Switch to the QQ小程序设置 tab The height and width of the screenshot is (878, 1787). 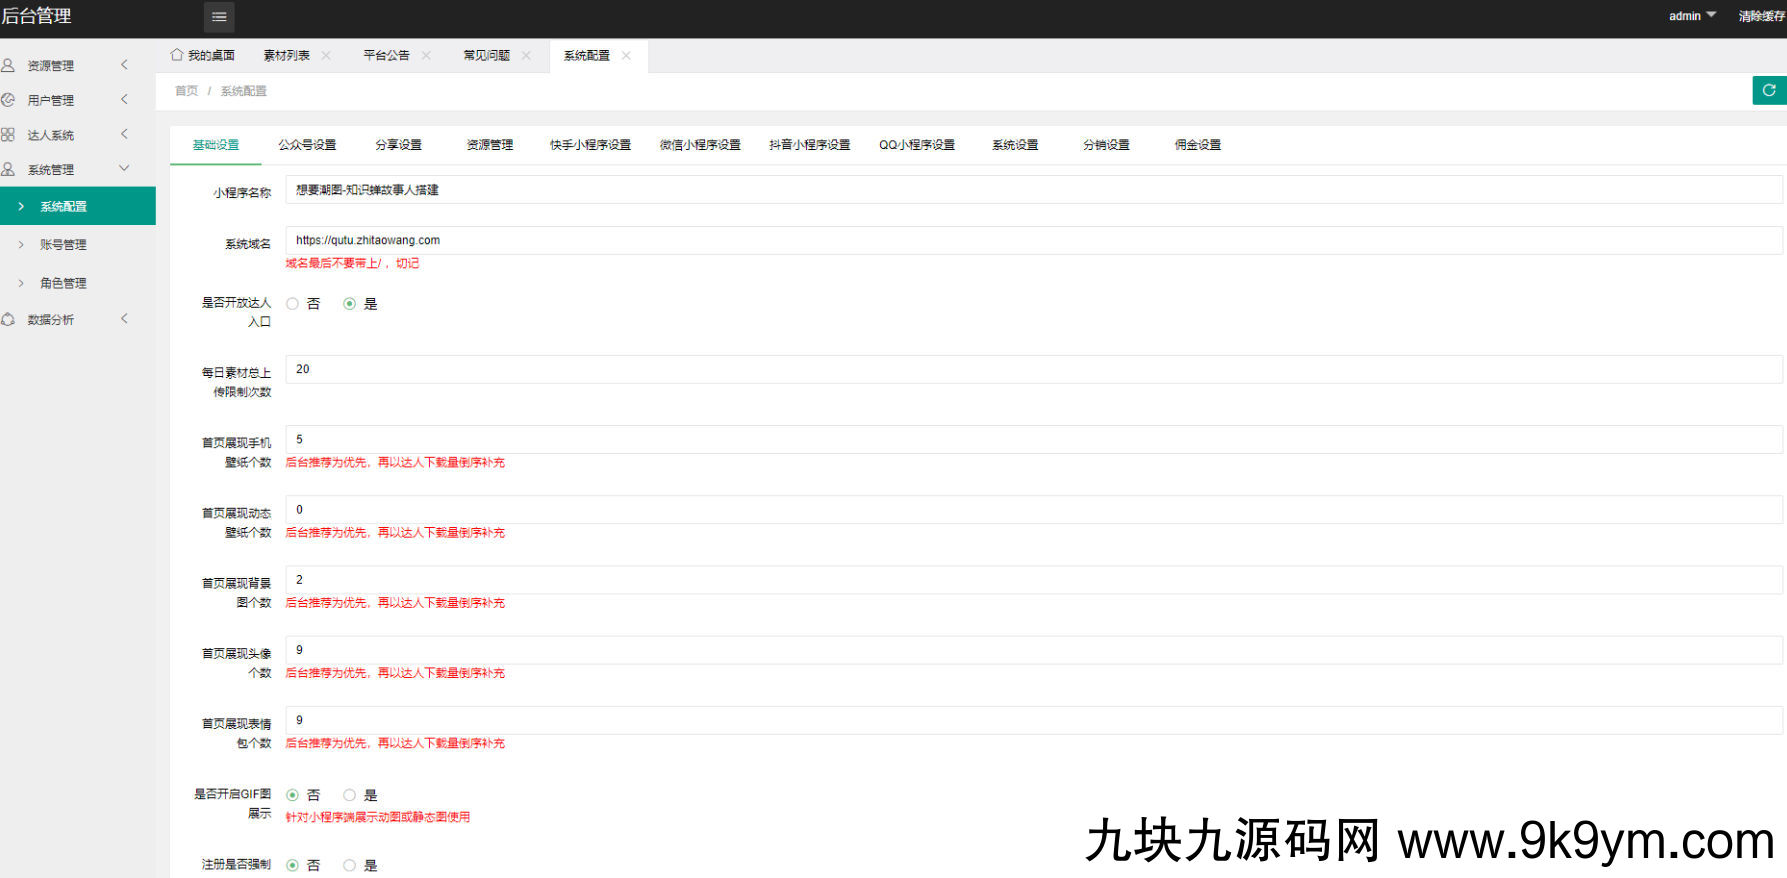[917, 145]
